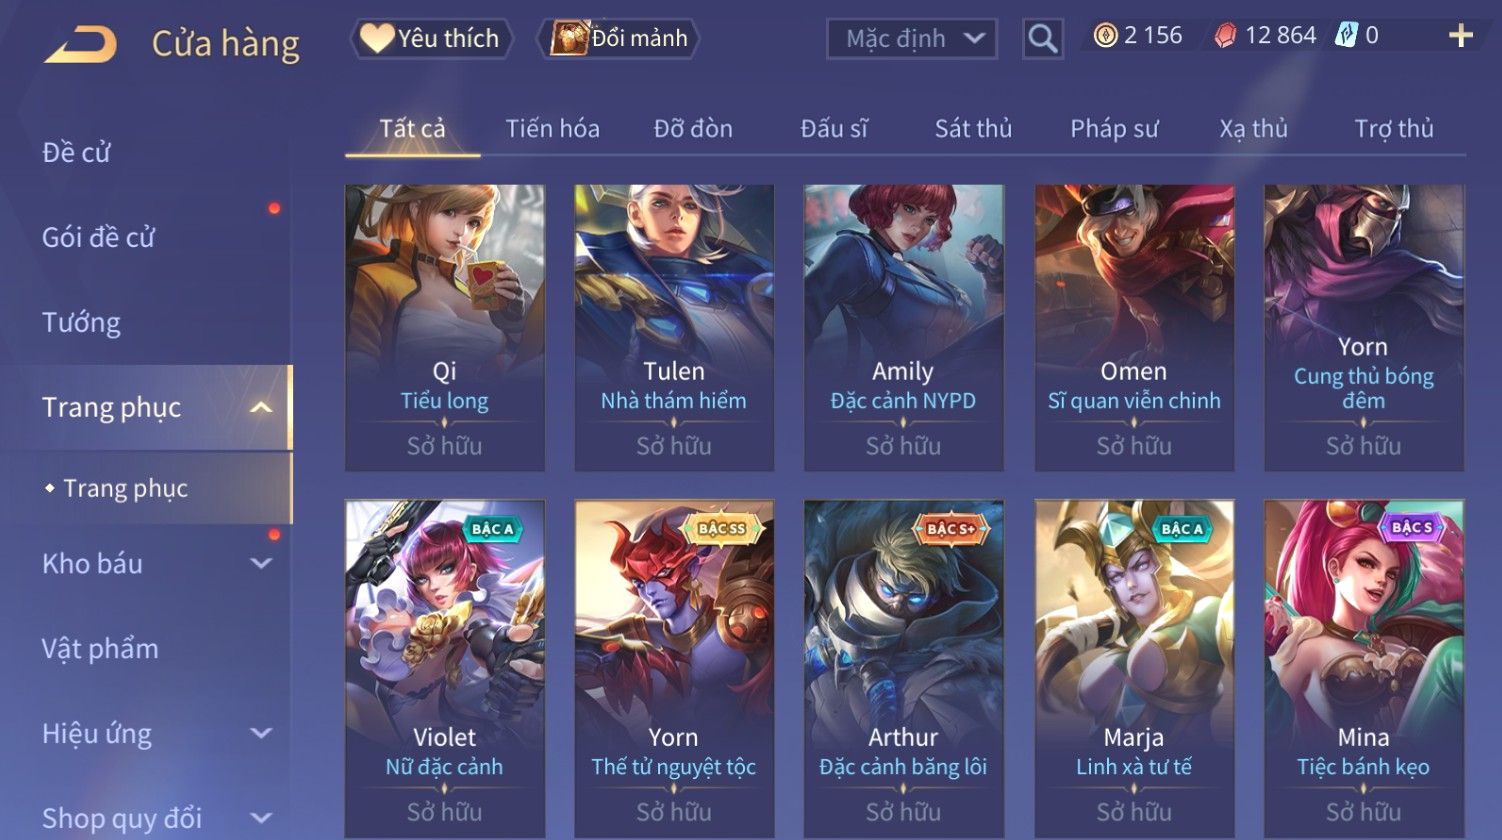
Task: Collapse the Trang phục sidebar section
Action: pos(260,407)
